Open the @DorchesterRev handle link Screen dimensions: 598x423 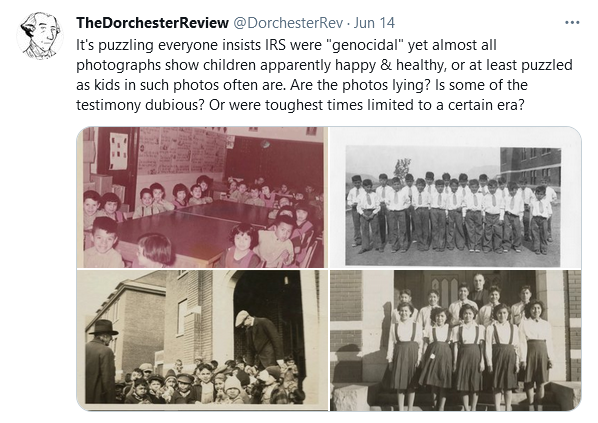288,23
